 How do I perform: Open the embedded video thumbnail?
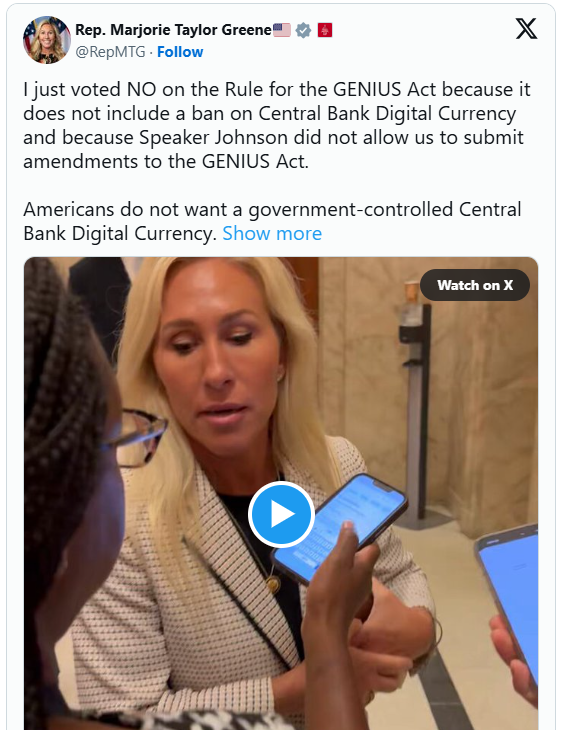[281, 493]
